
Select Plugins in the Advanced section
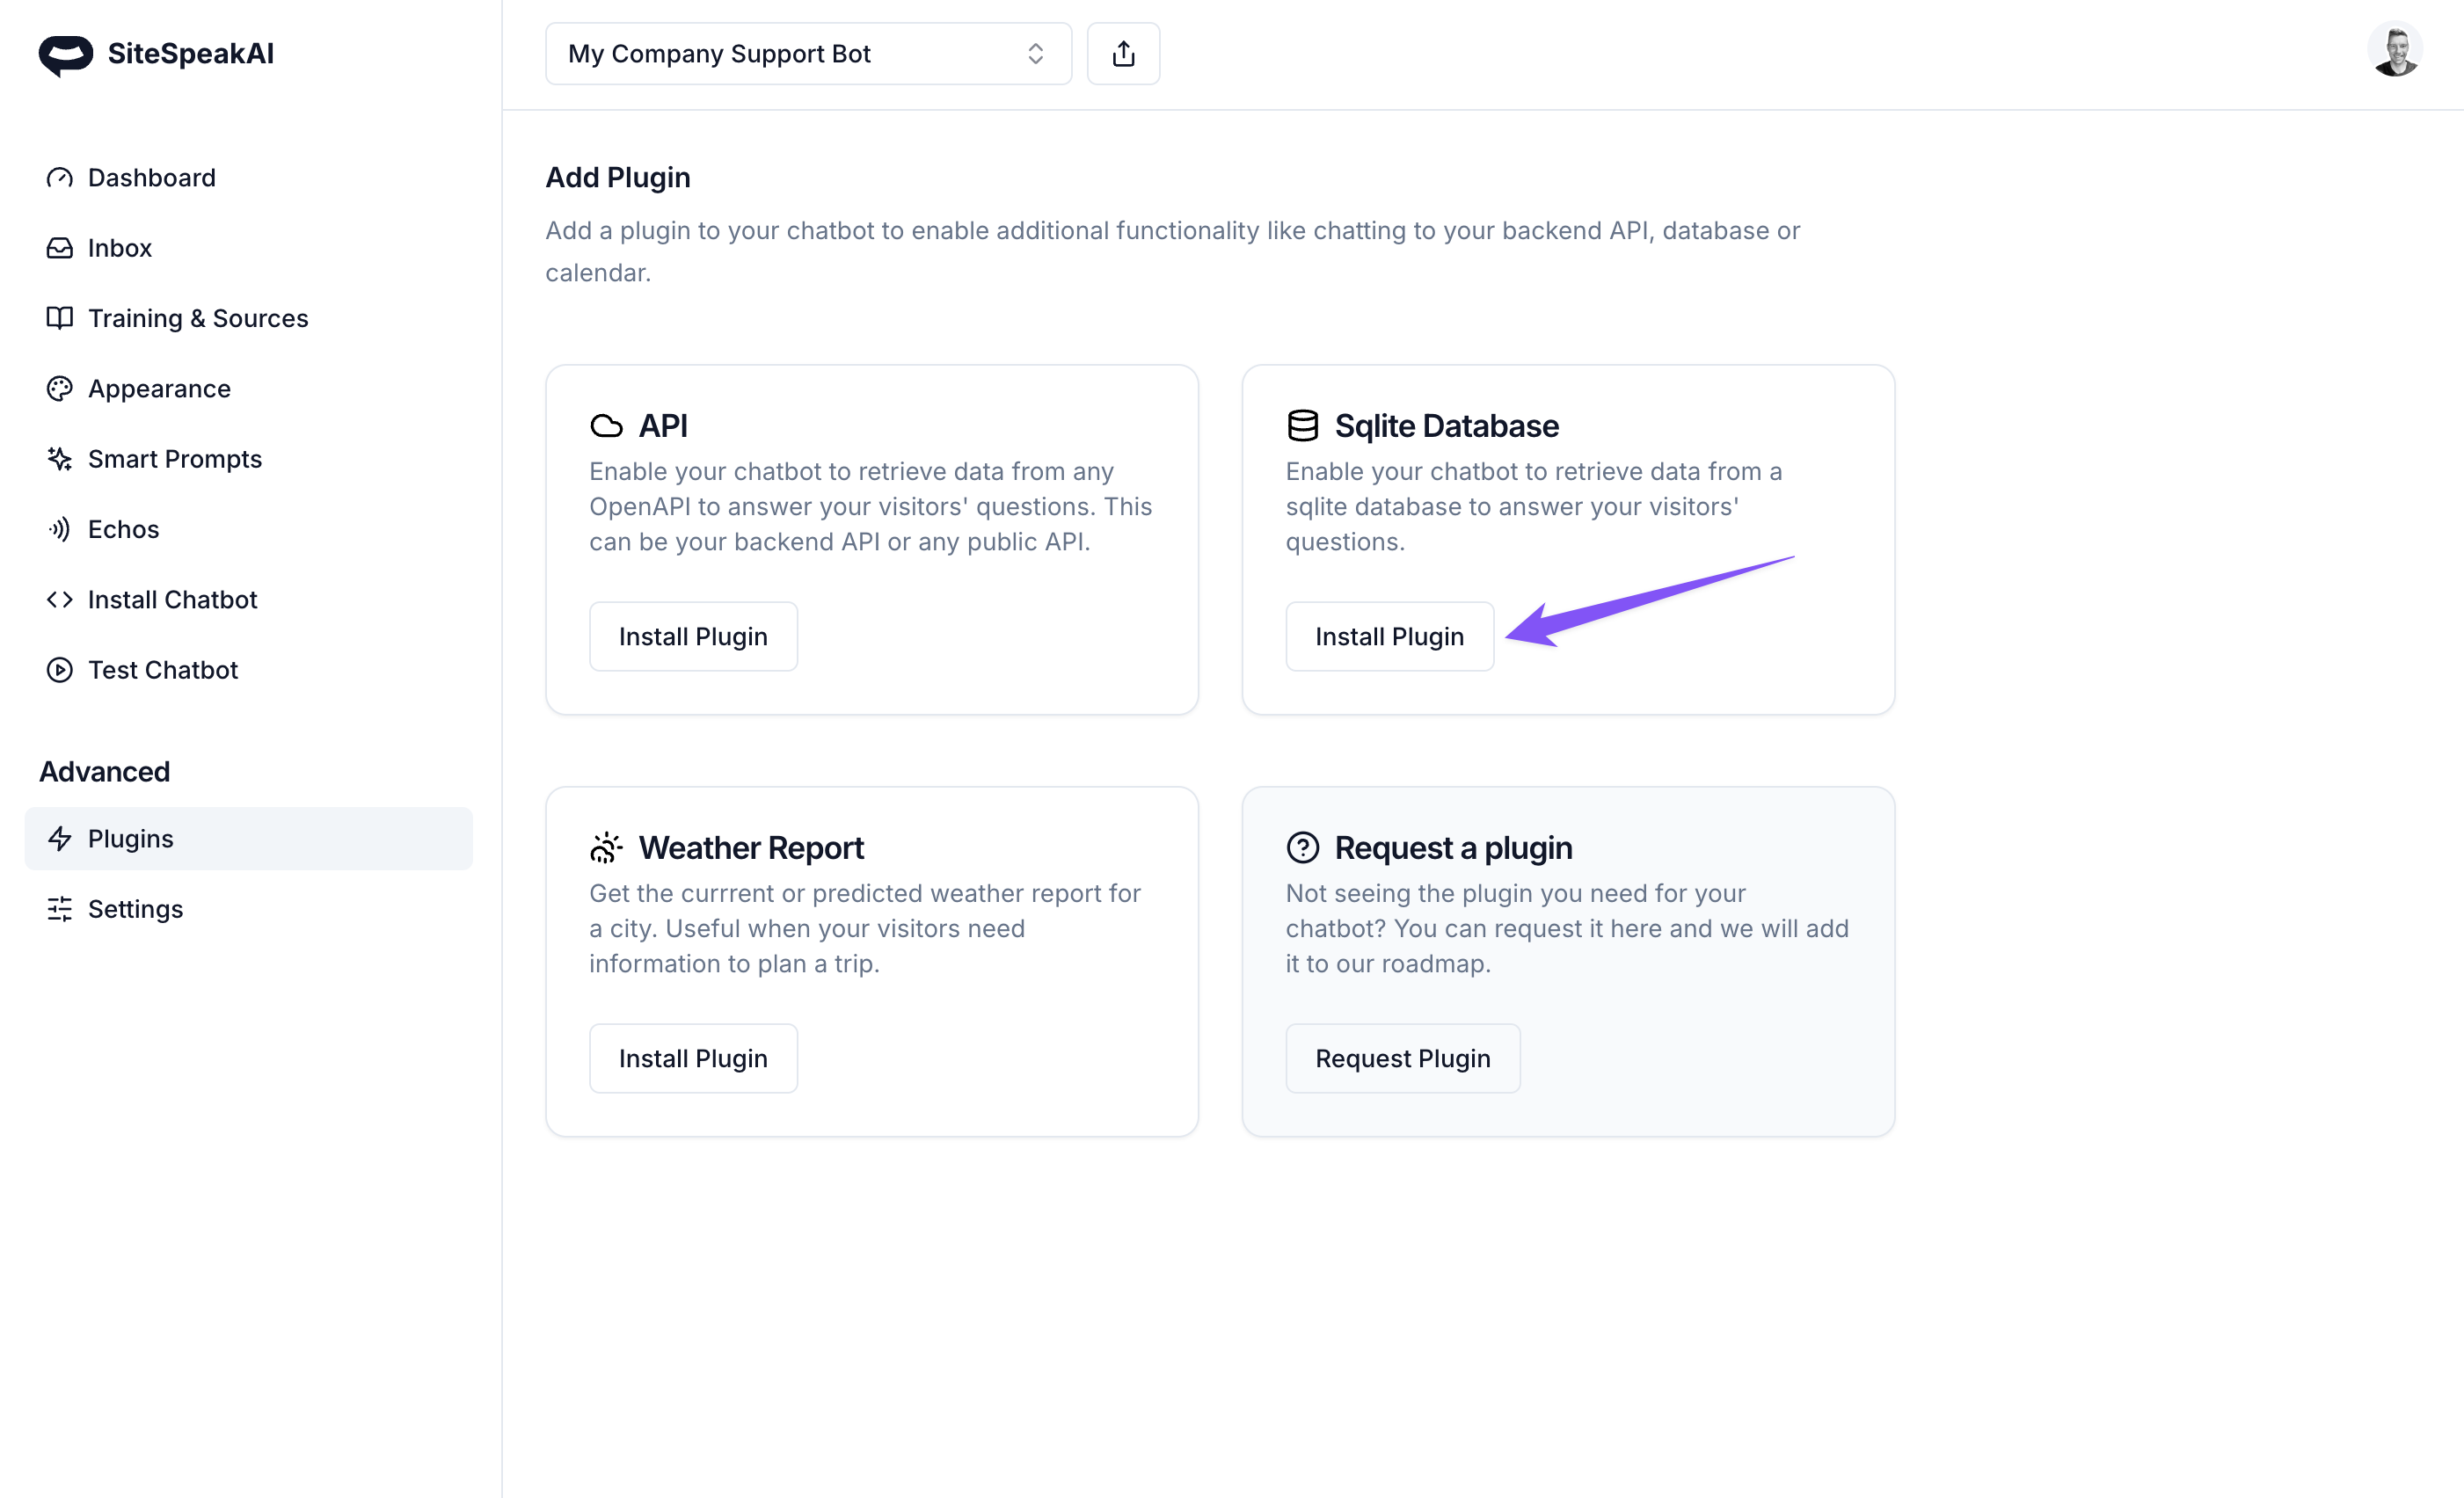[130, 839]
